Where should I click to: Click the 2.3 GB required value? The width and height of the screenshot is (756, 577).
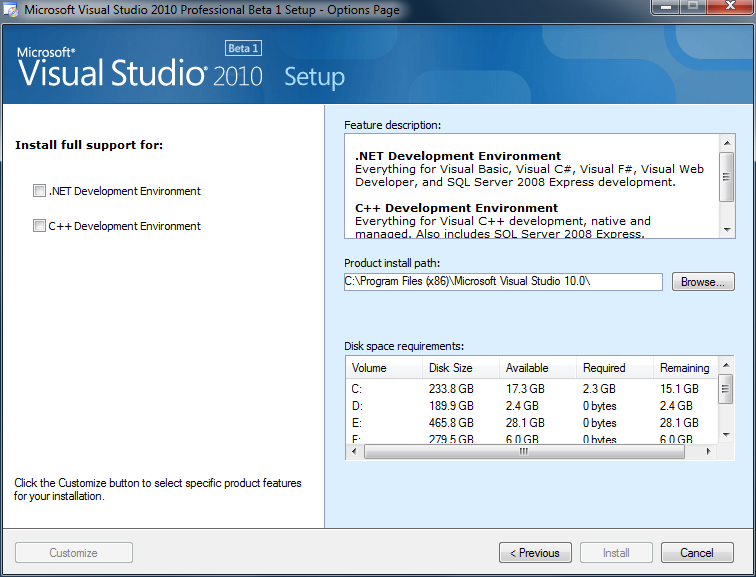[599, 389]
